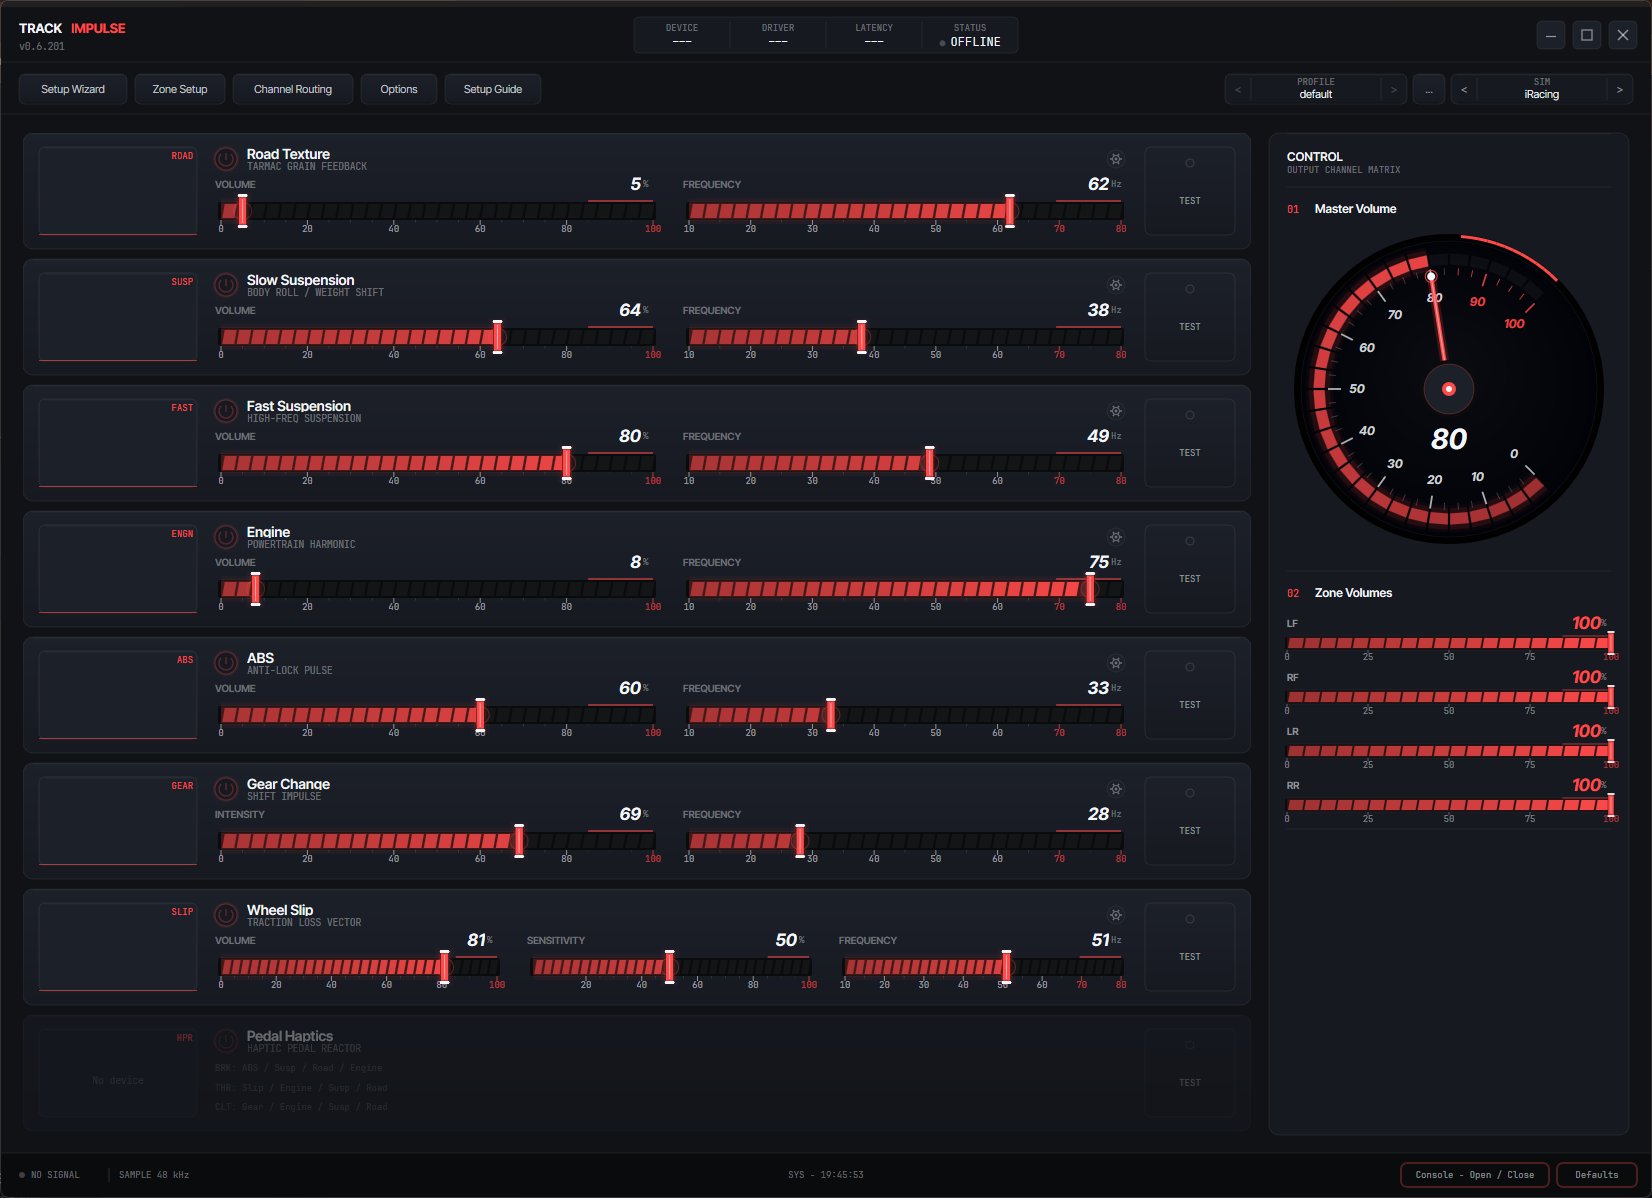
Task: Click Engine frequency slider
Action: click(x=905, y=589)
